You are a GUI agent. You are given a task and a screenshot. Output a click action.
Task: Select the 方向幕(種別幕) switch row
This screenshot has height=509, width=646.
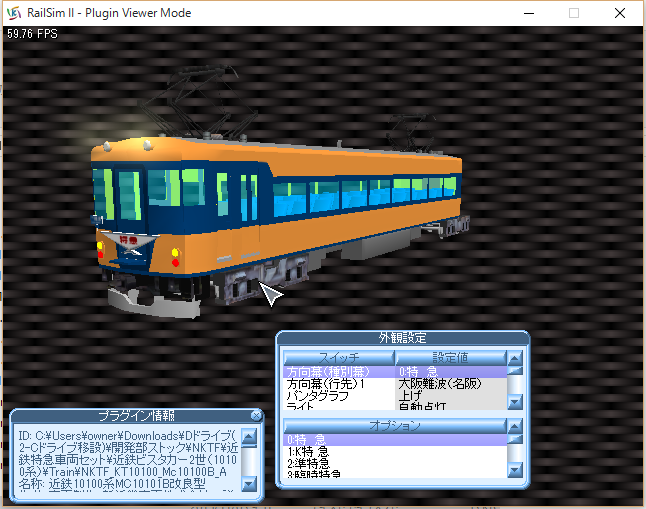tap(339, 372)
